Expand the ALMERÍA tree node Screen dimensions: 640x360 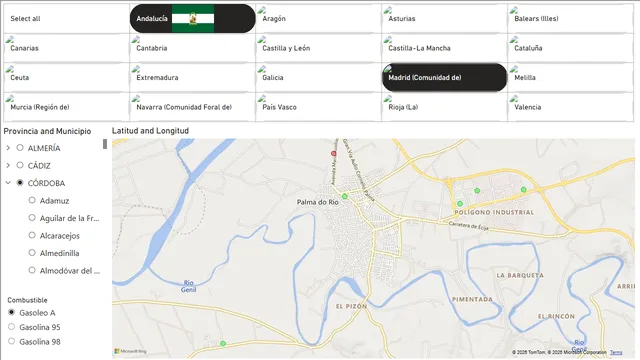click(x=8, y=148)
